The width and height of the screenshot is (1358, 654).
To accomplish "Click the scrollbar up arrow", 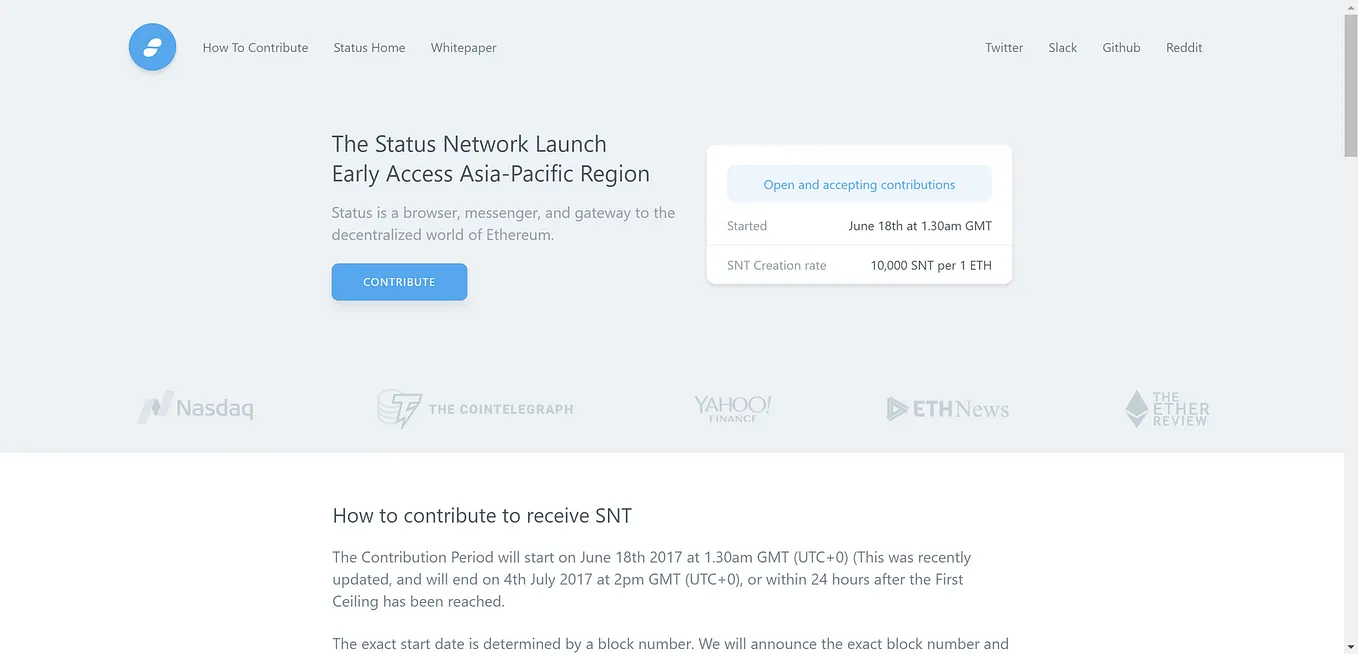I will point(1350,7).
